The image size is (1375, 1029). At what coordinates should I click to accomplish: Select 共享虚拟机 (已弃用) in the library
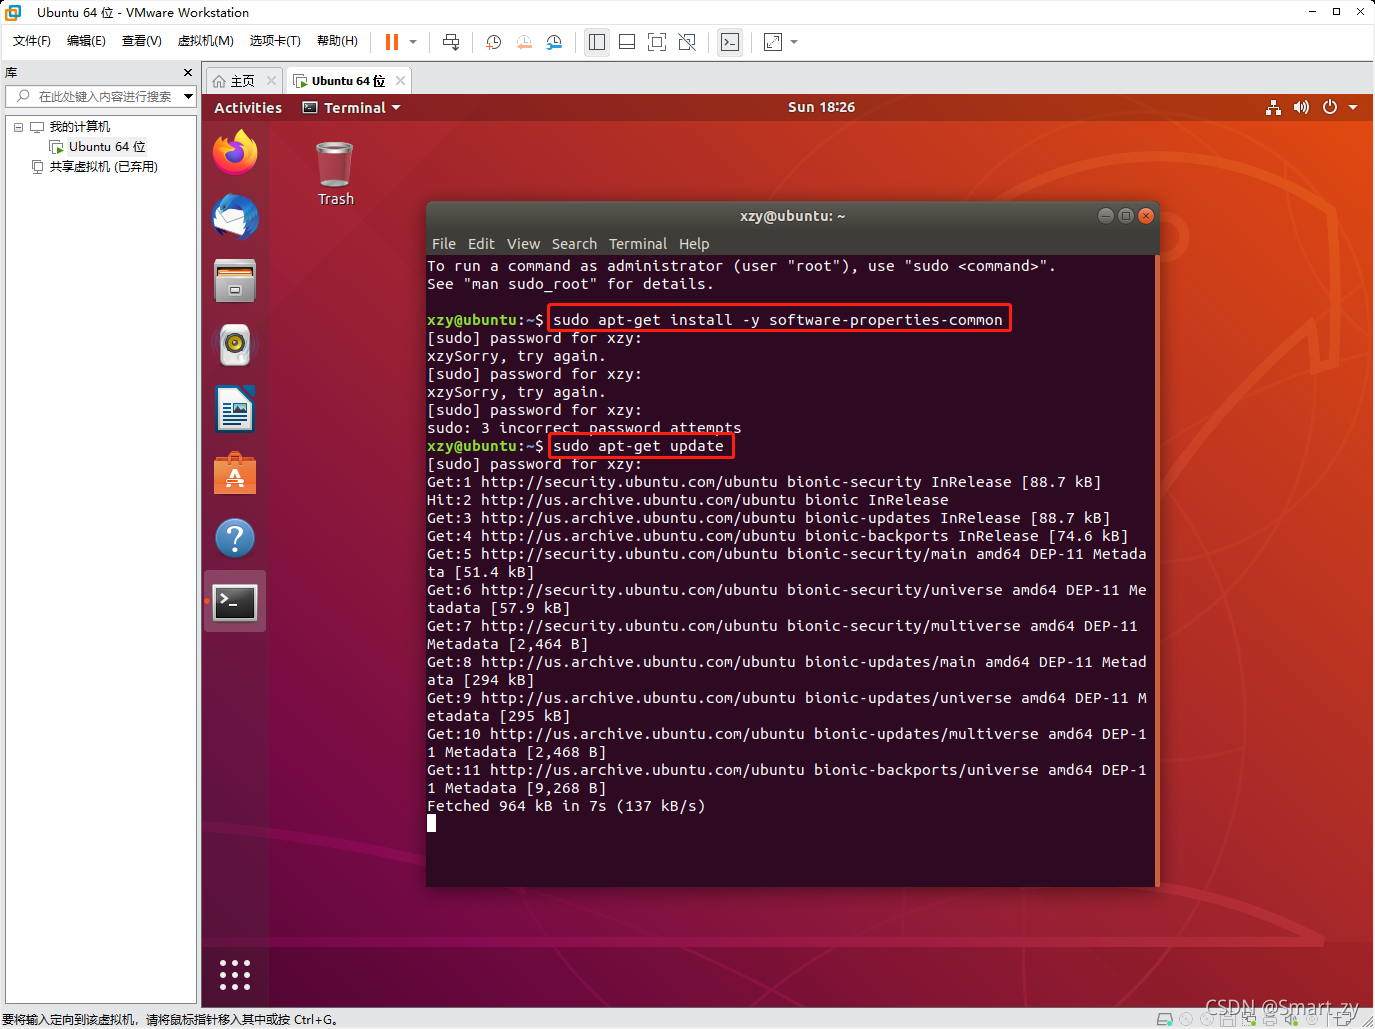point(104,167)
